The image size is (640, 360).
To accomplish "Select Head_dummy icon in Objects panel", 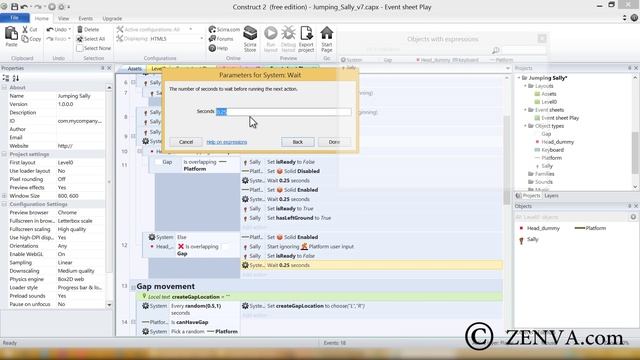I will tap(521, 228).
